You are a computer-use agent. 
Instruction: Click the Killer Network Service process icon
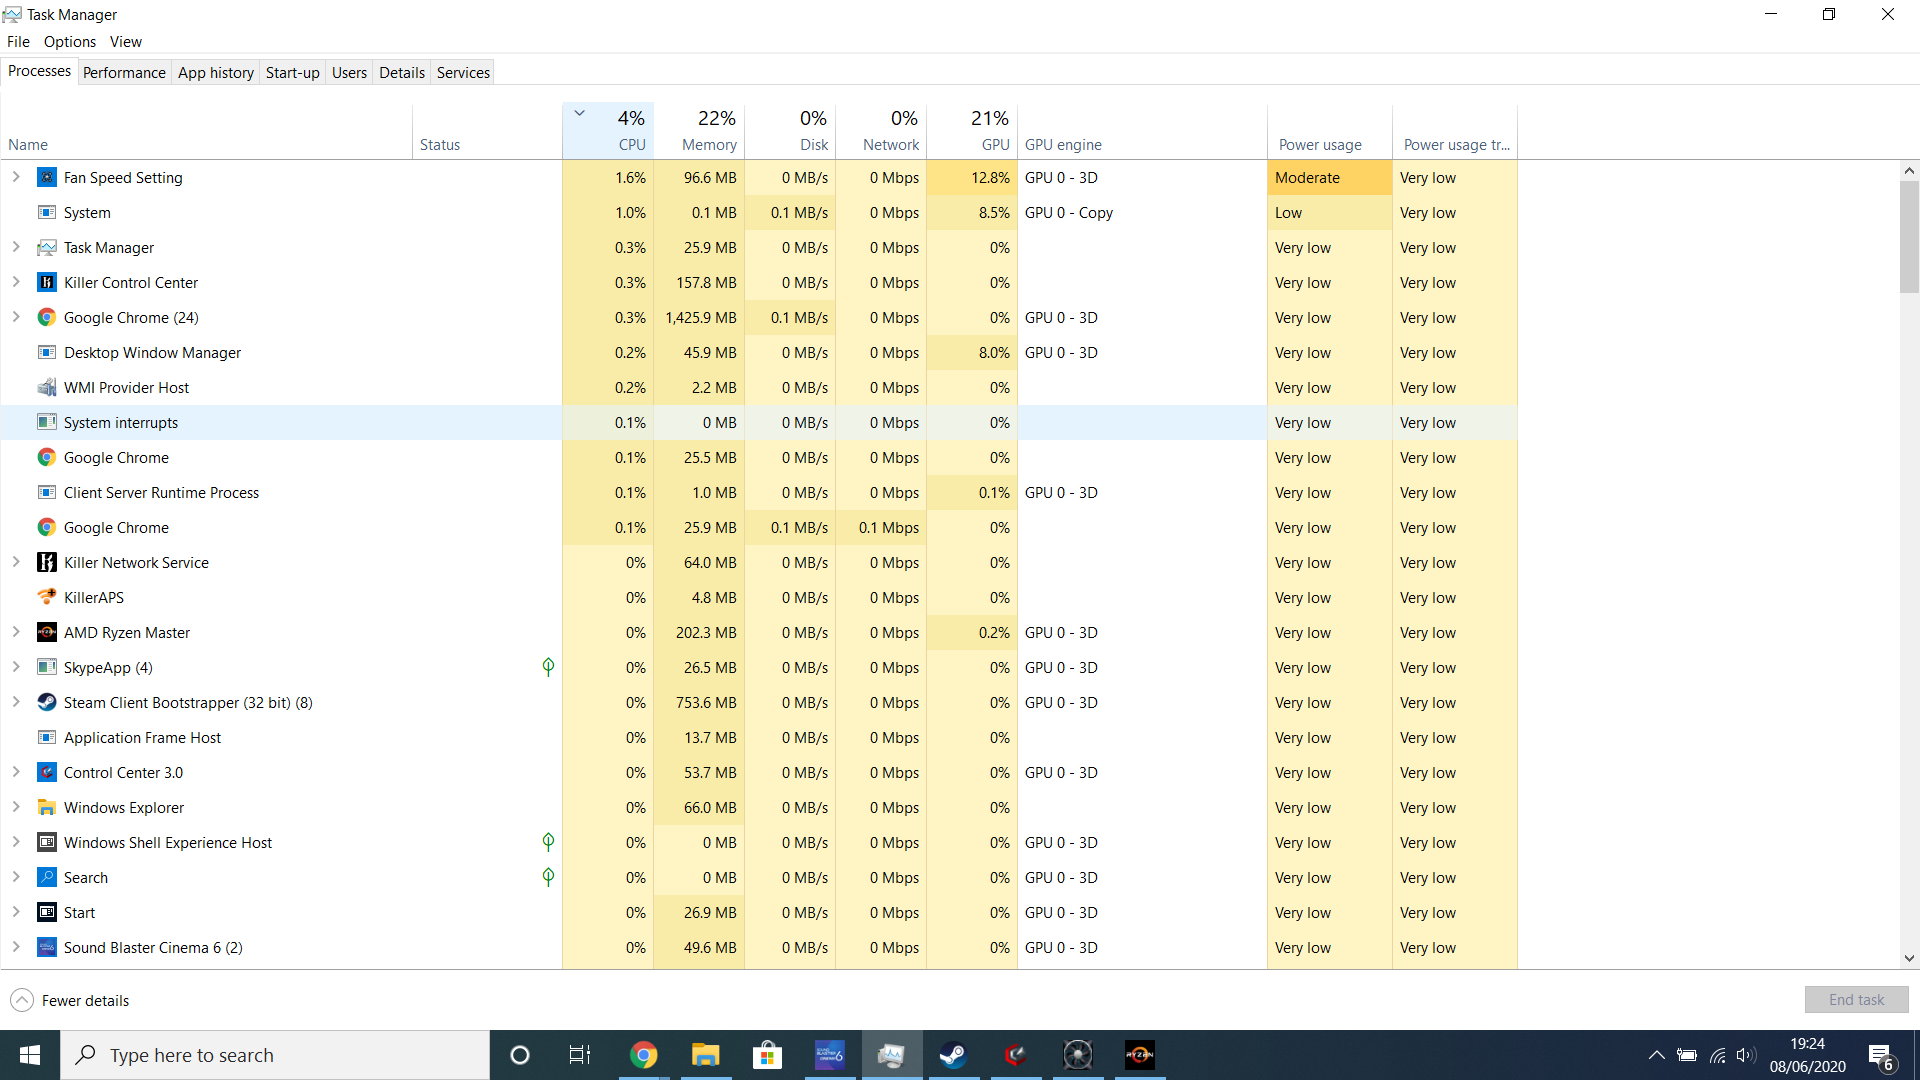coord(47,563)
